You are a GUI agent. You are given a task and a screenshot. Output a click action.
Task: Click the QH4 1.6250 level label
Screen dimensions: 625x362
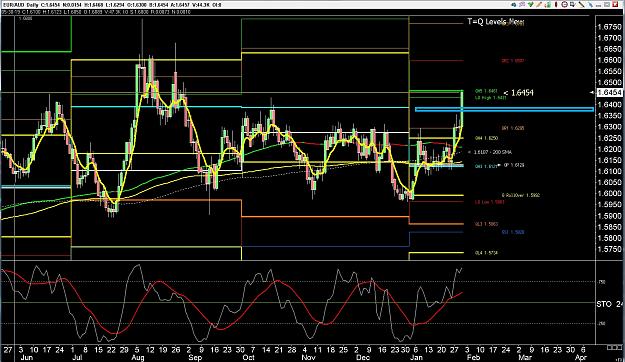coord(486,138)
